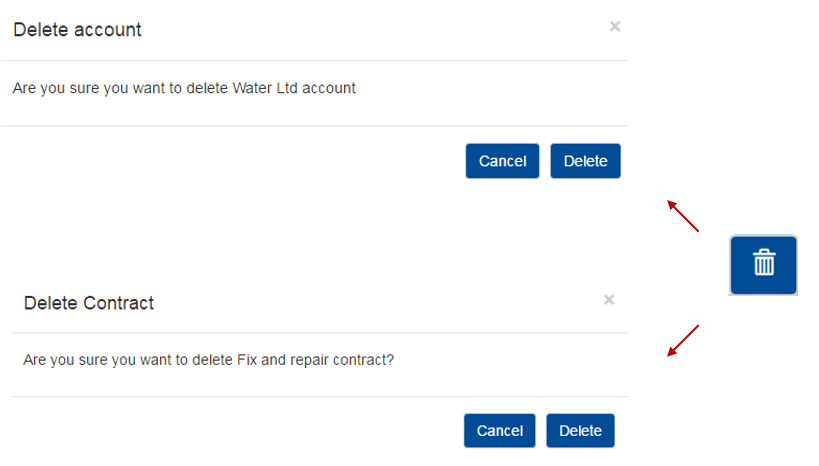Cancel deleting the Fix and repair contract
The height and width of the screenshot is (466, 819).
point(499,430)
